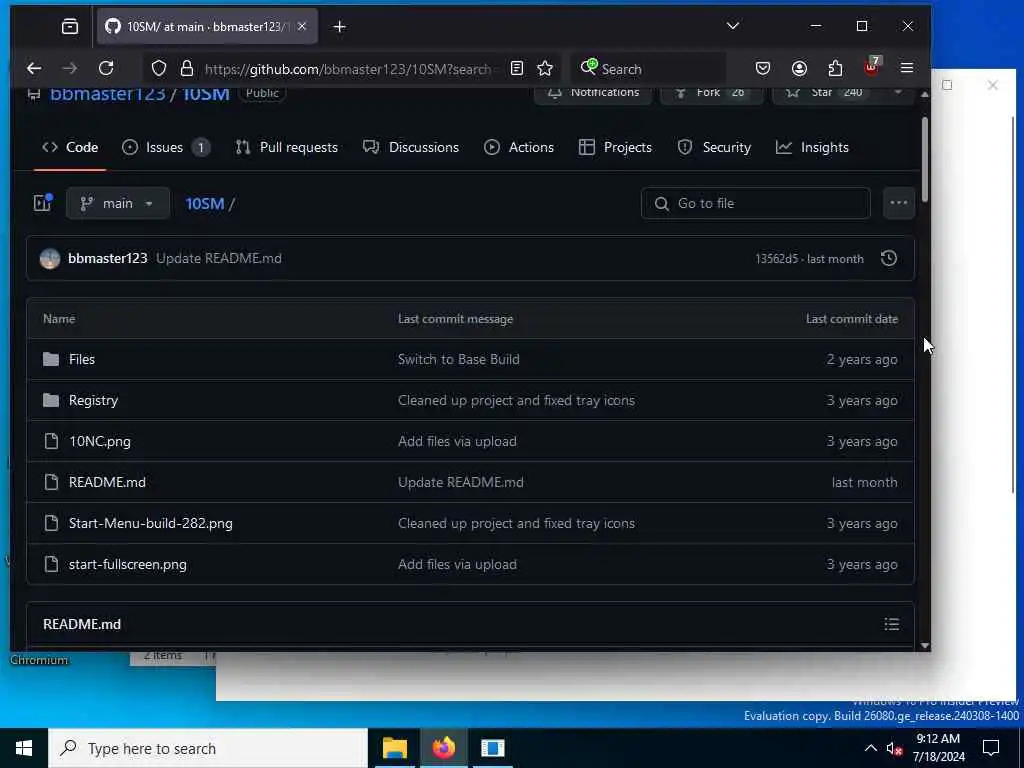
Task: Open the extensions puzzle icon
Action: coord(835,69)
